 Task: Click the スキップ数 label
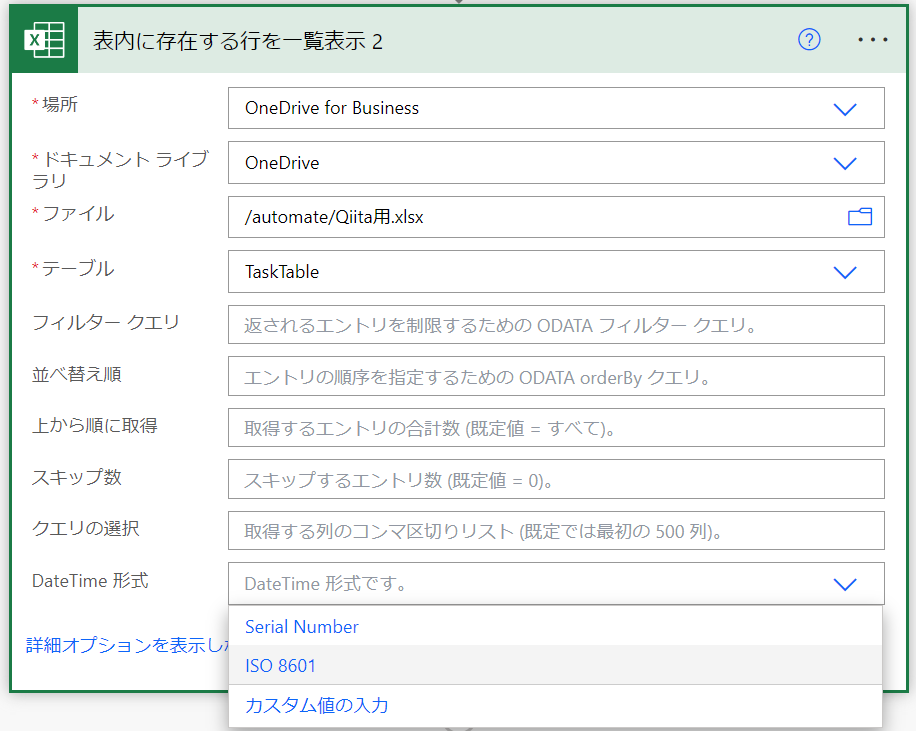[77, 477]
